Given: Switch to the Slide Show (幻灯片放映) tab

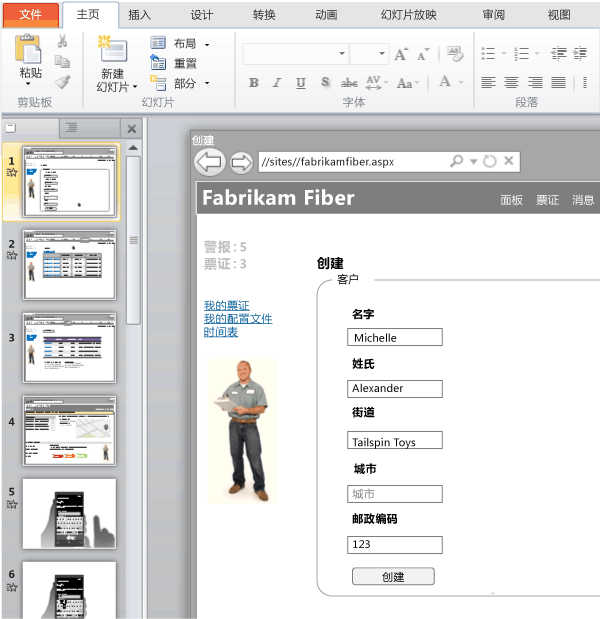Looking at the screenshot, I should pyautogui.click(x=409, y=15).
